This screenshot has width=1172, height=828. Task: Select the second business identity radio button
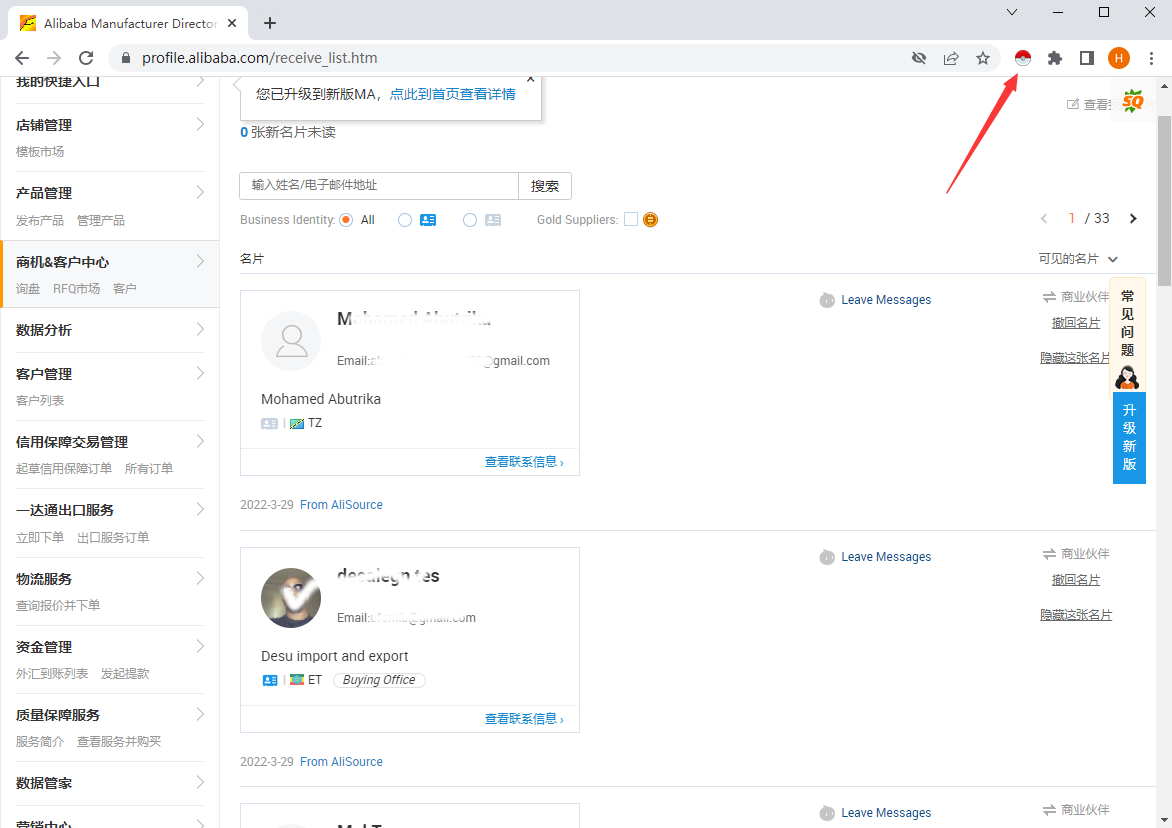tap(404, 219)
